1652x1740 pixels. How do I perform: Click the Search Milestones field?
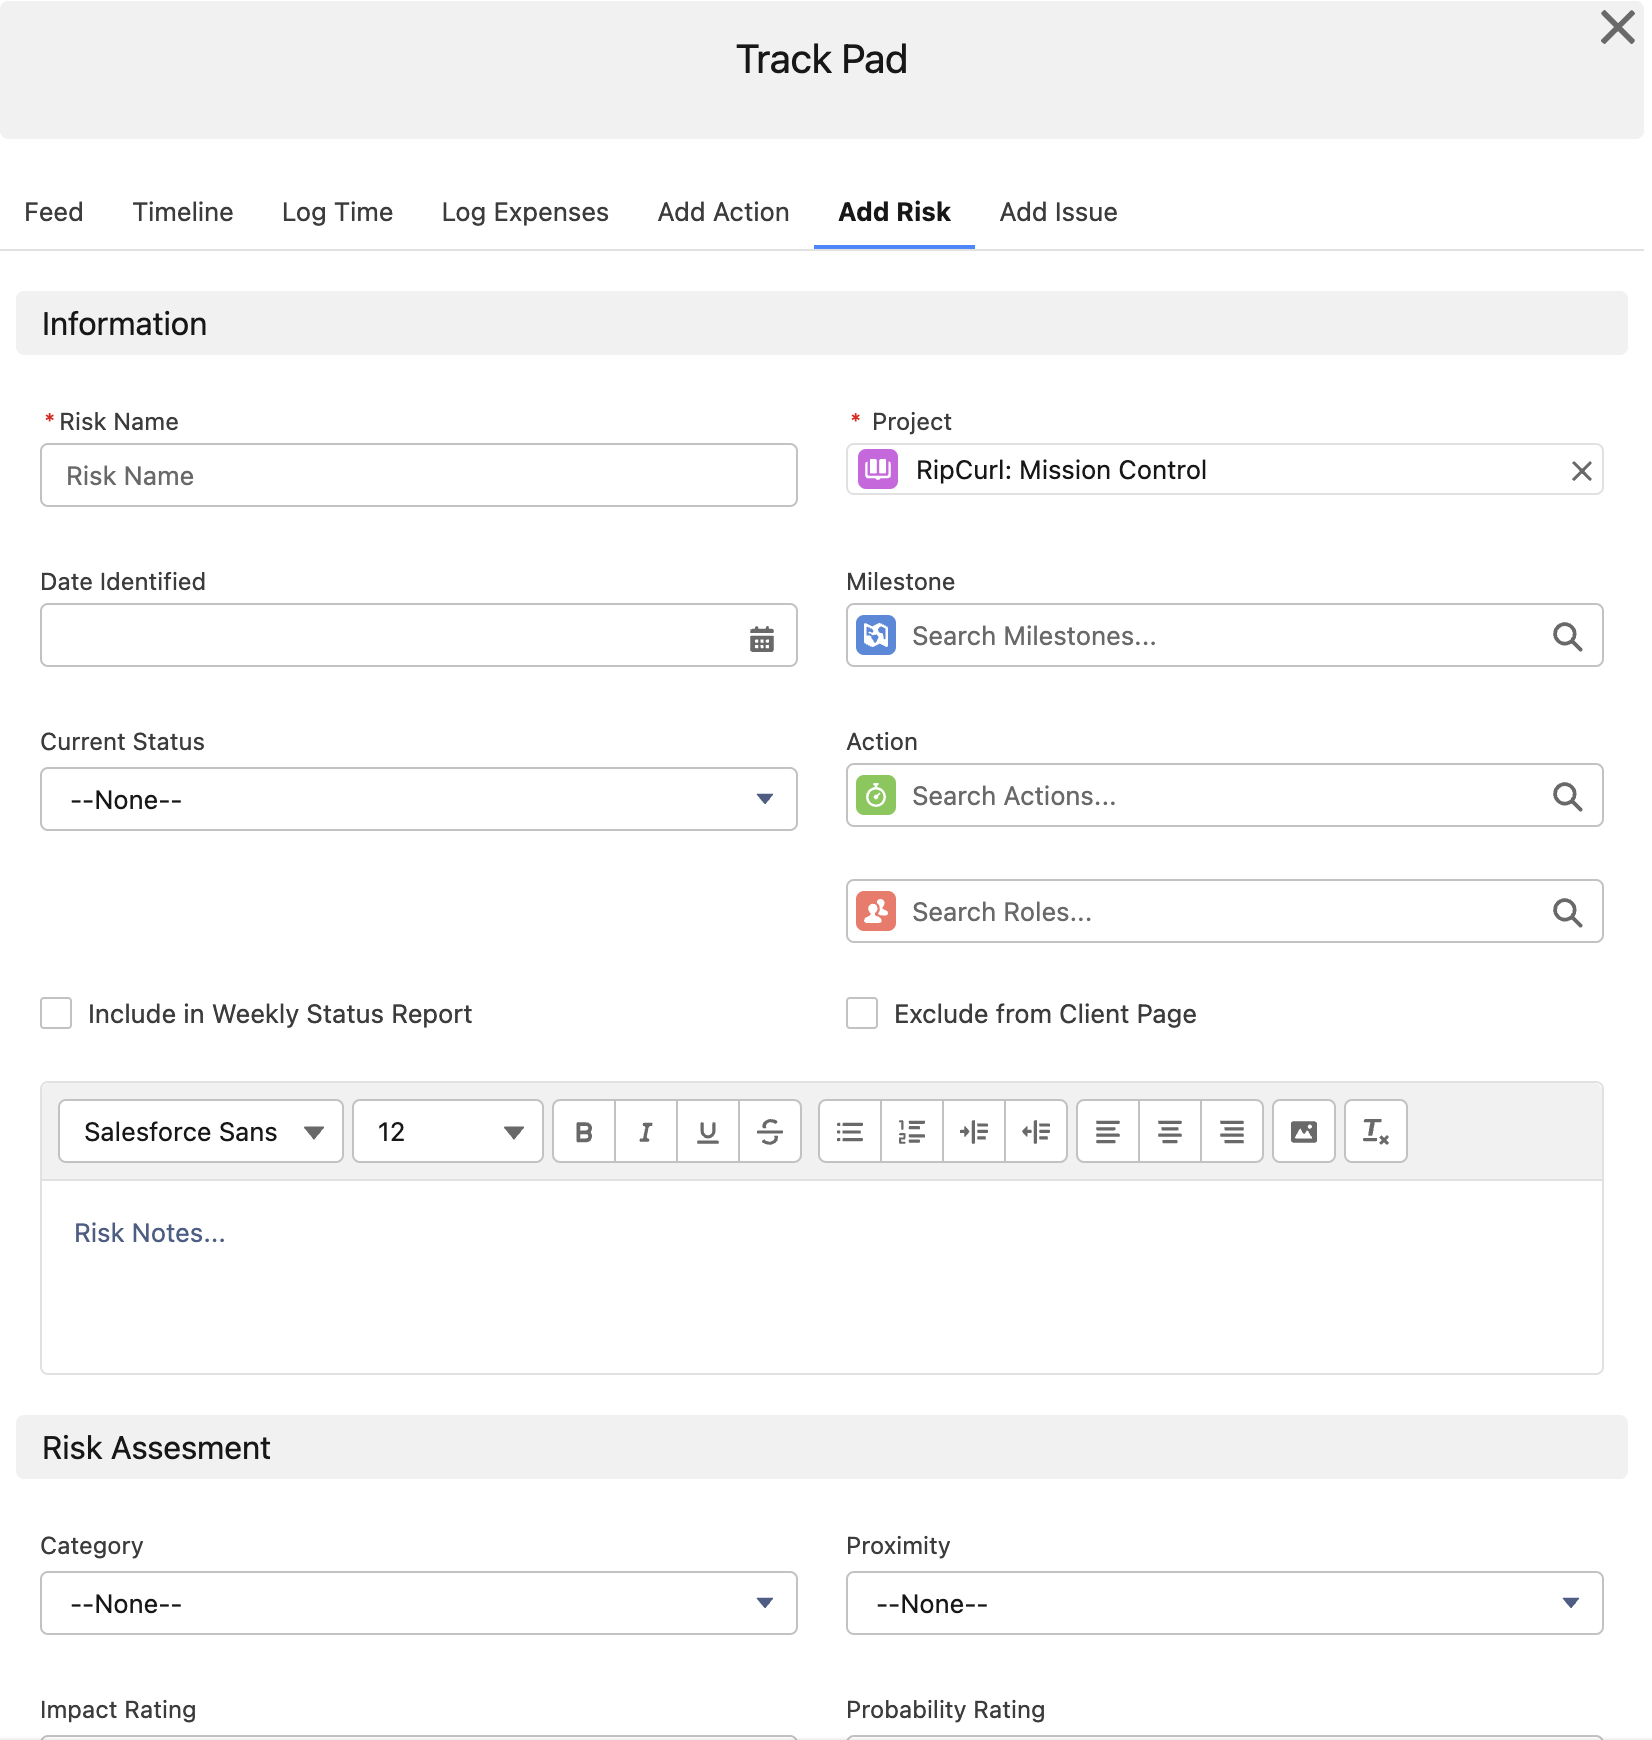click(x=1225, y=635)
